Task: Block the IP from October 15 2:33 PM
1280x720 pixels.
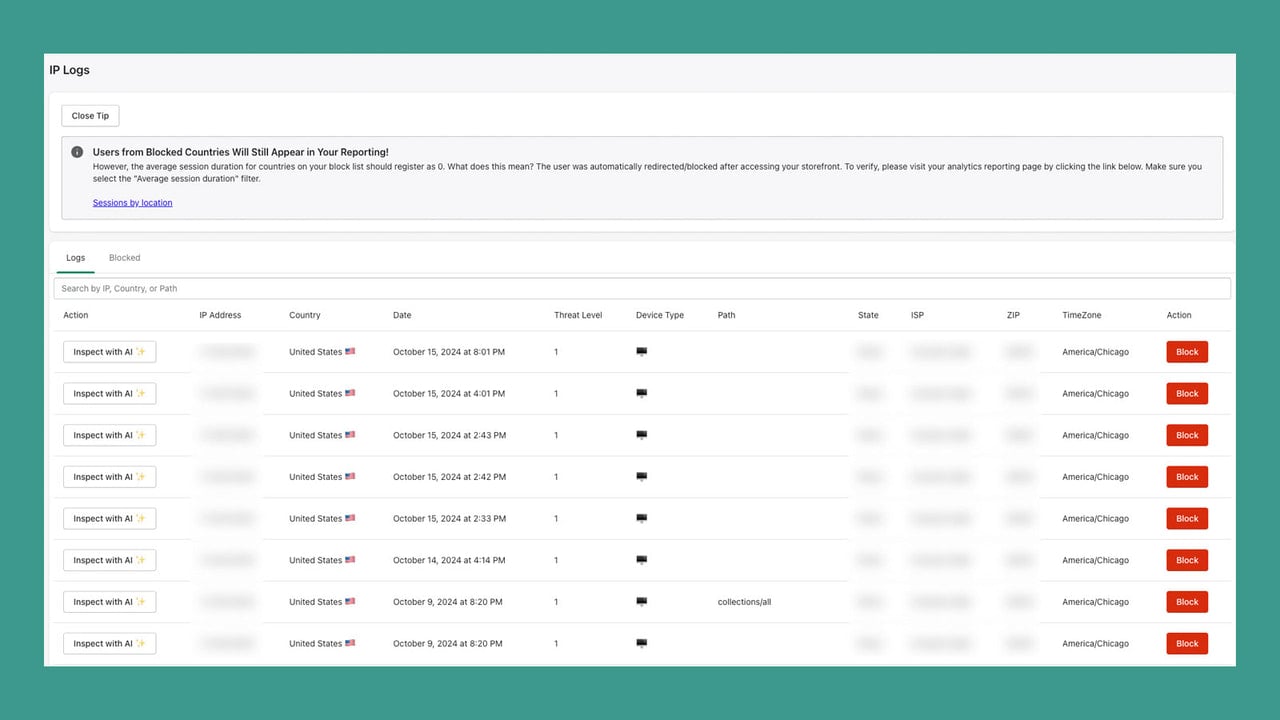Action: pyautogui.click(x=1187, y=519)
